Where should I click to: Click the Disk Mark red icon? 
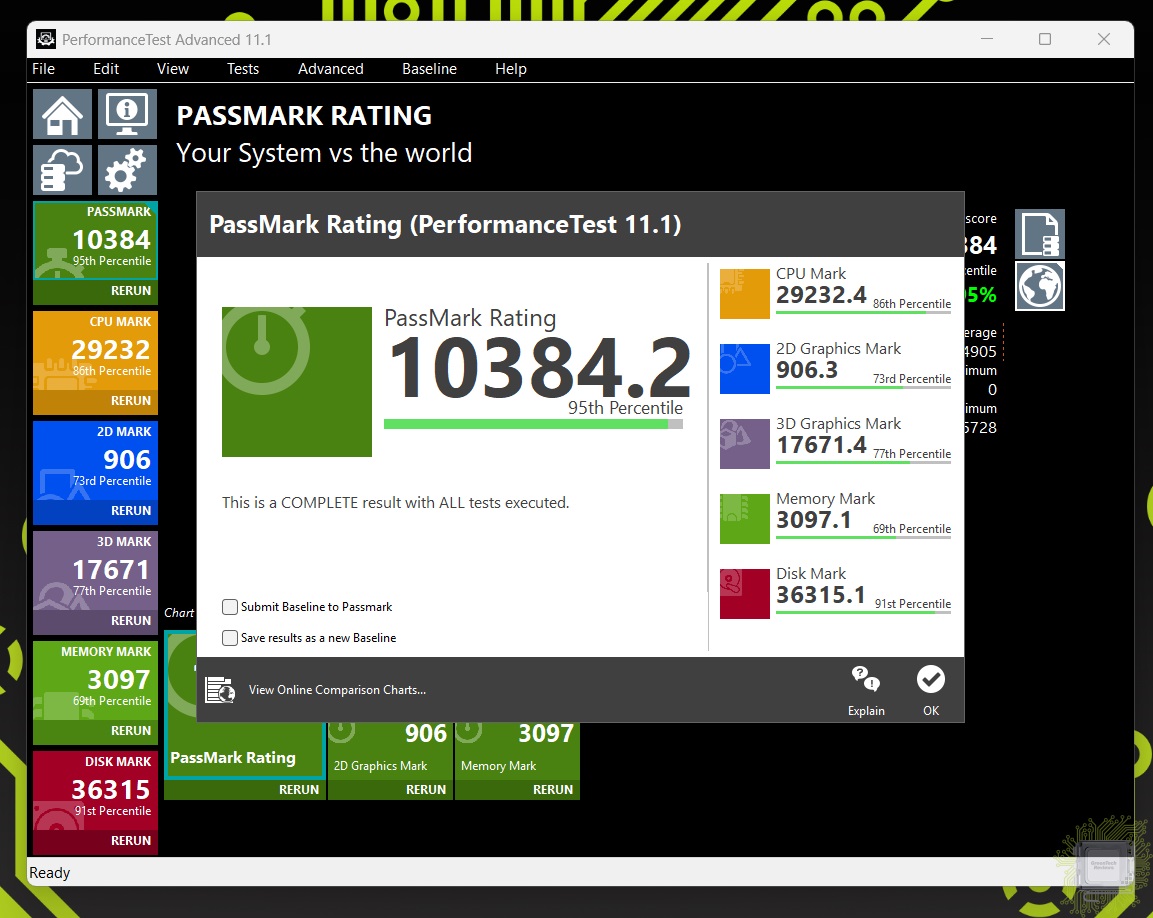tap(744, 594)
